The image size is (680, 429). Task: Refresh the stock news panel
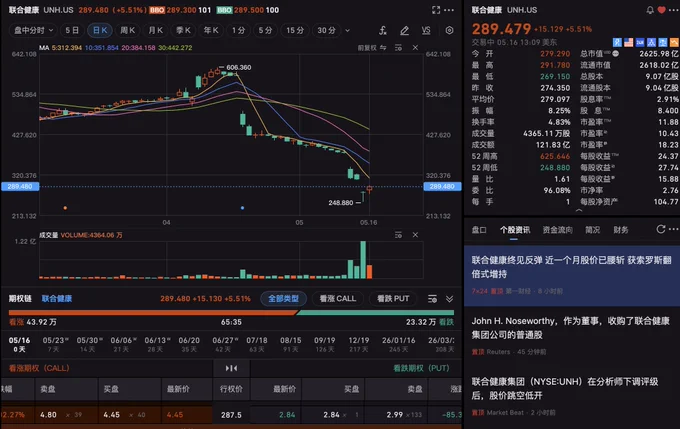(660, 229)
